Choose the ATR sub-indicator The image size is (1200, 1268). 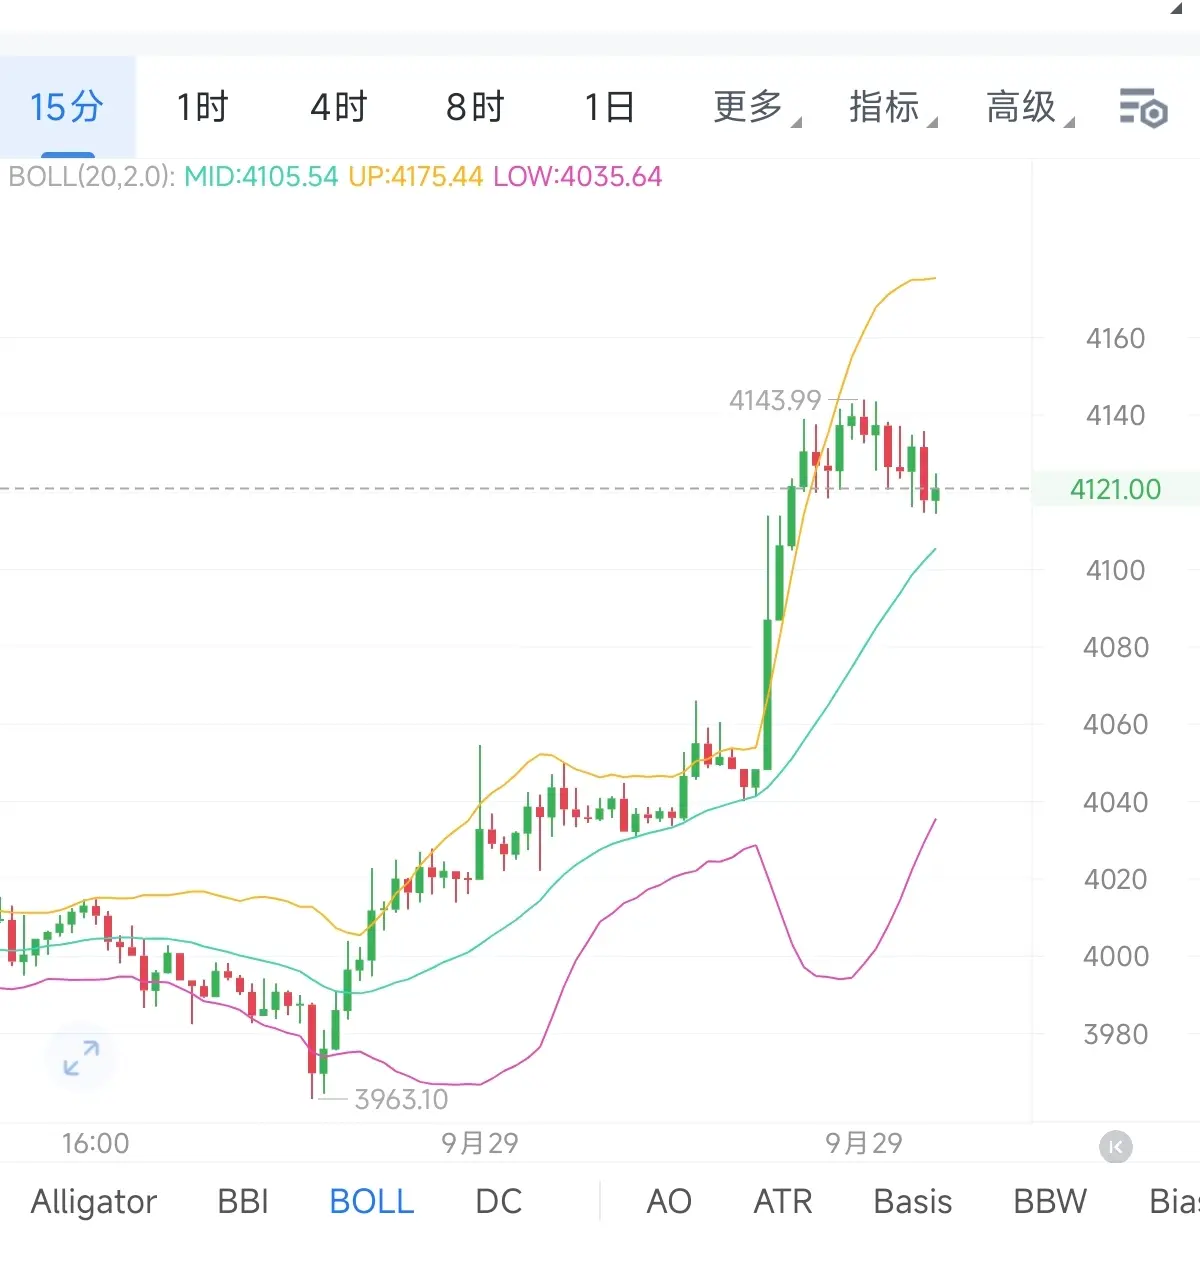coord(783,1201)
